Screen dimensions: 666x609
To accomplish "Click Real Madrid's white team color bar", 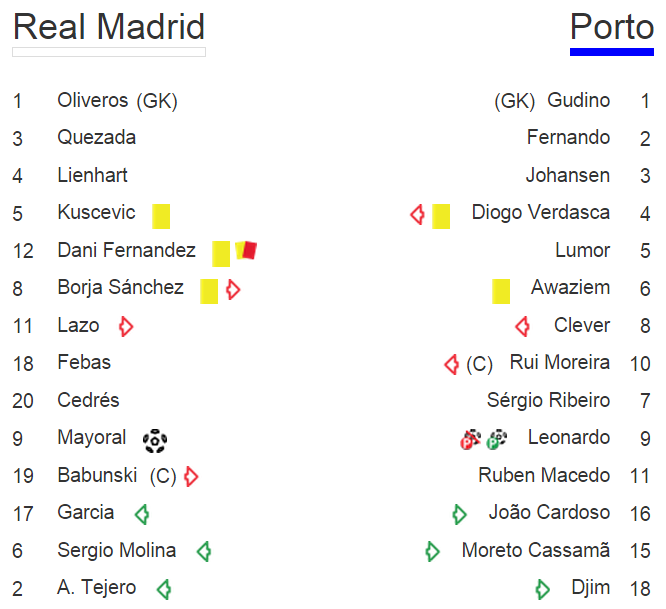I will 109,52.
